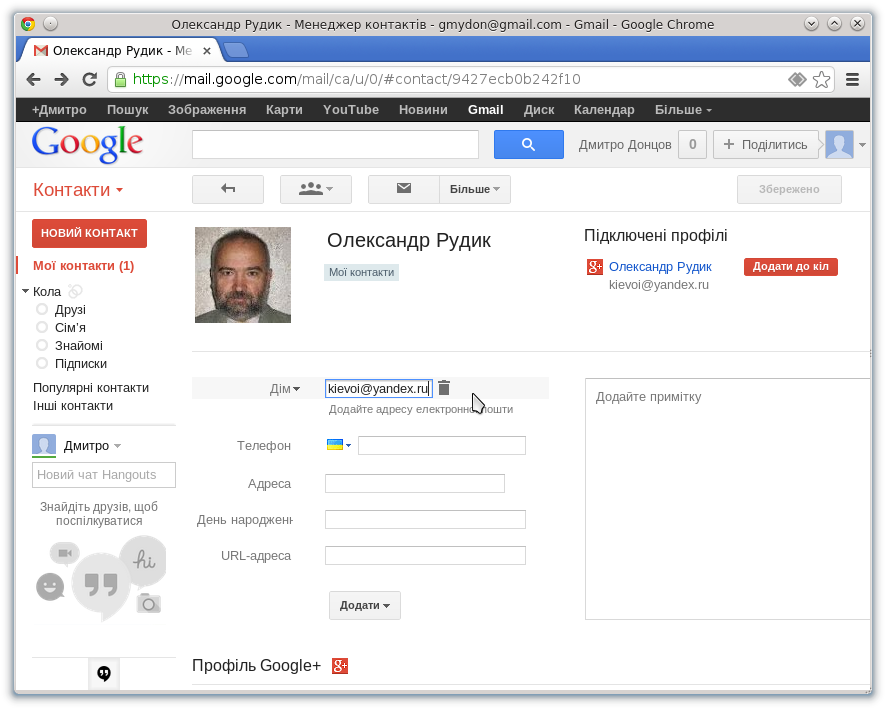
Task: Open Карти in the Google bar
Action: point(284,110)
